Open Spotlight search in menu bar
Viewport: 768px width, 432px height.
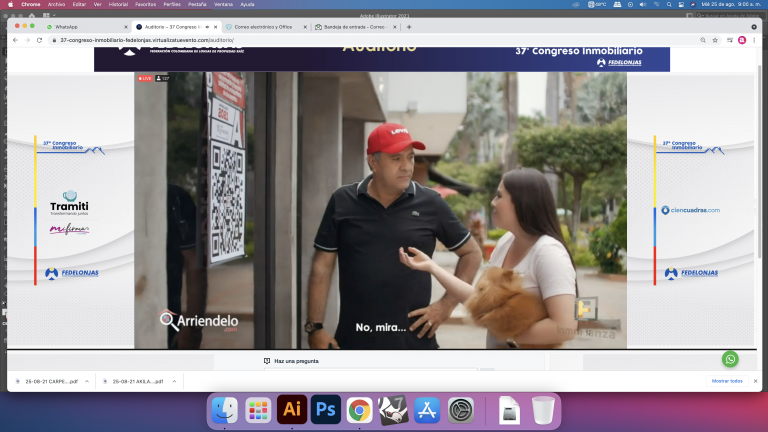point(669,4)
